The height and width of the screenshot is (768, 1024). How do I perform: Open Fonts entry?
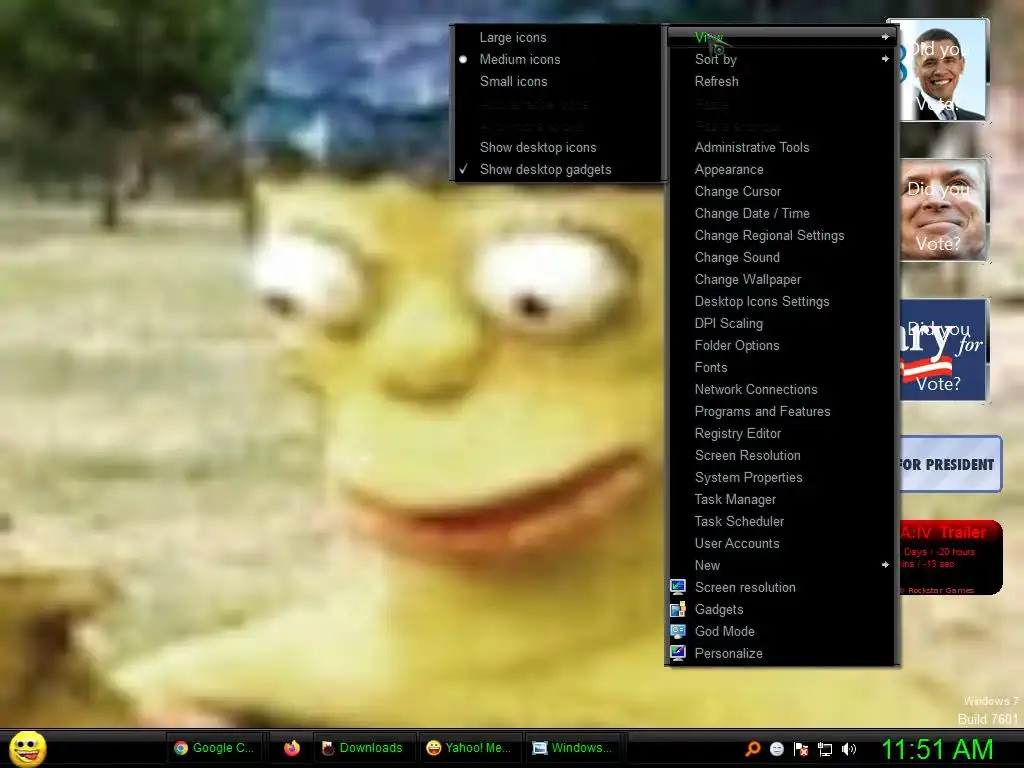tap(781, 368)
